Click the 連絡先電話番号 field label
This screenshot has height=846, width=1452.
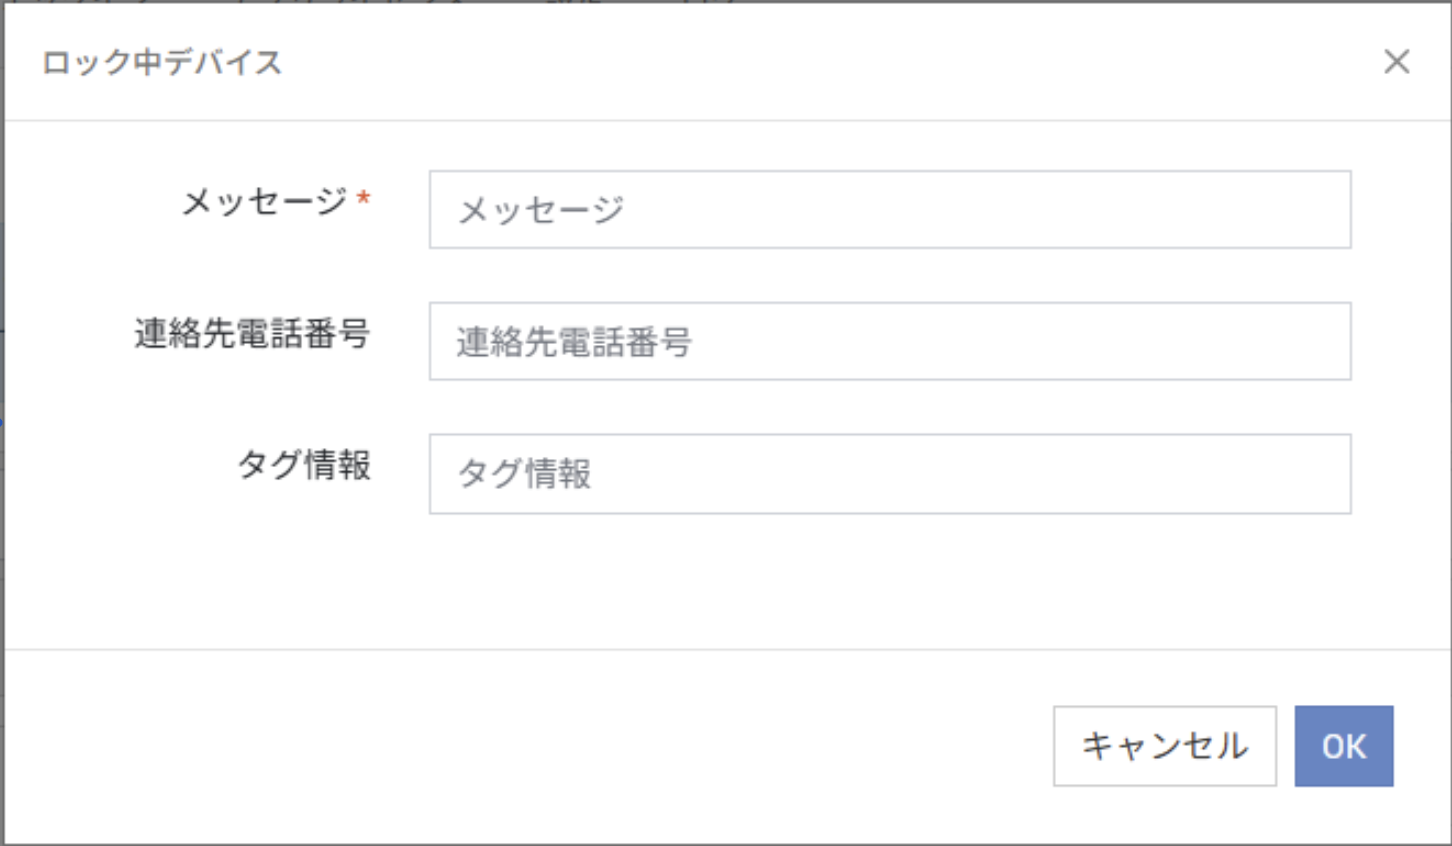pyautogui.click(x=252, y=333)
